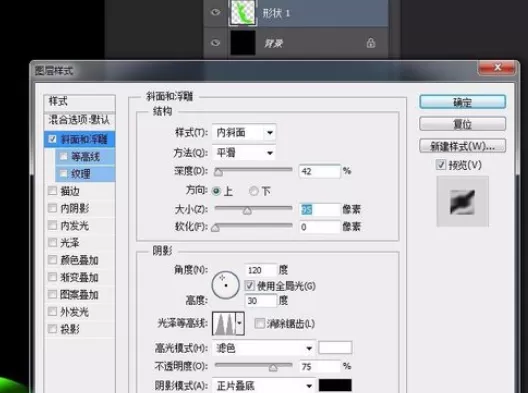Enable the 消除锯齿(L) checkbox
528x393 pixels.
260,323
